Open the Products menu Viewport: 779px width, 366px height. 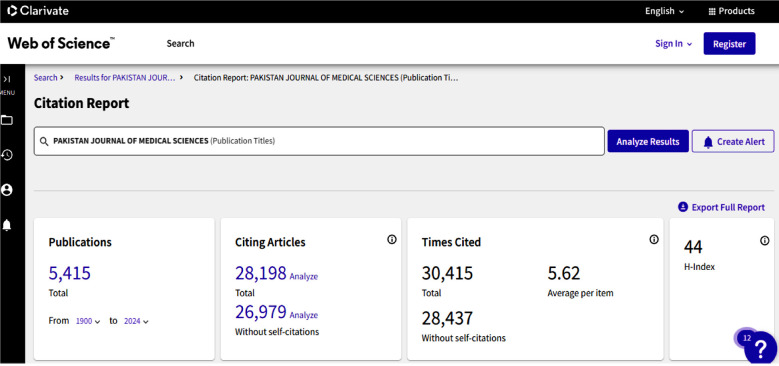tap(731, 11)
